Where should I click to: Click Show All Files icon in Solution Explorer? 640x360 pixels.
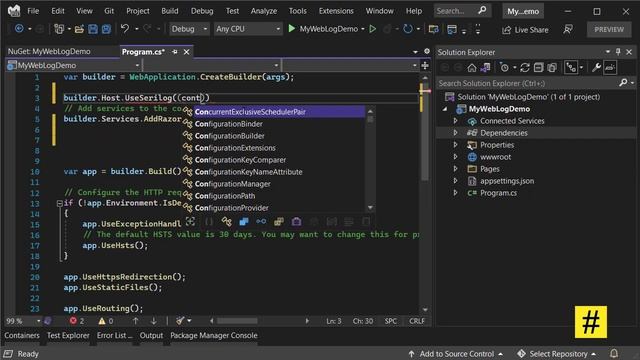(552, 68)
